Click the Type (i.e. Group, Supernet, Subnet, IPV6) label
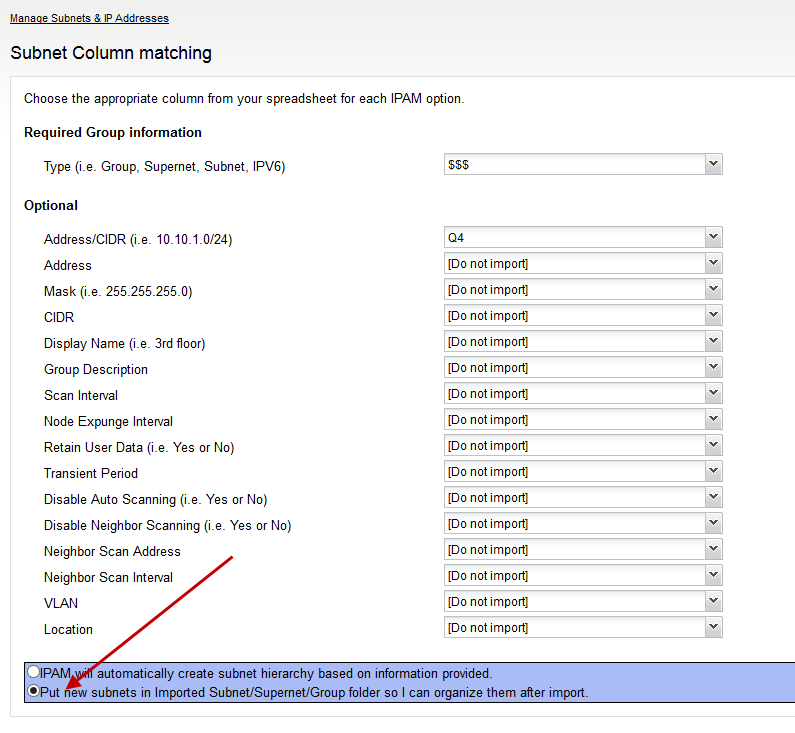Screen dimensions: 795x733 coord(164,167)
